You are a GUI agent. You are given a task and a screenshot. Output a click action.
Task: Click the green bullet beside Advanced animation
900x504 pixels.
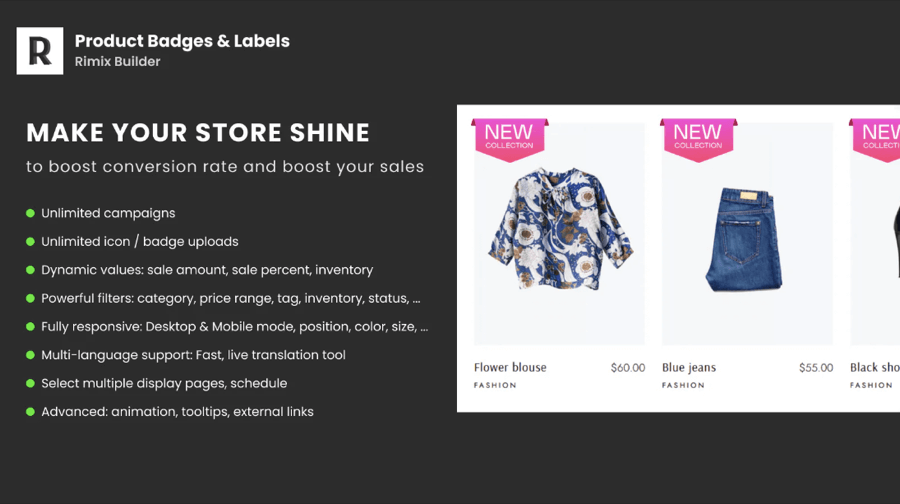point(31,412)
